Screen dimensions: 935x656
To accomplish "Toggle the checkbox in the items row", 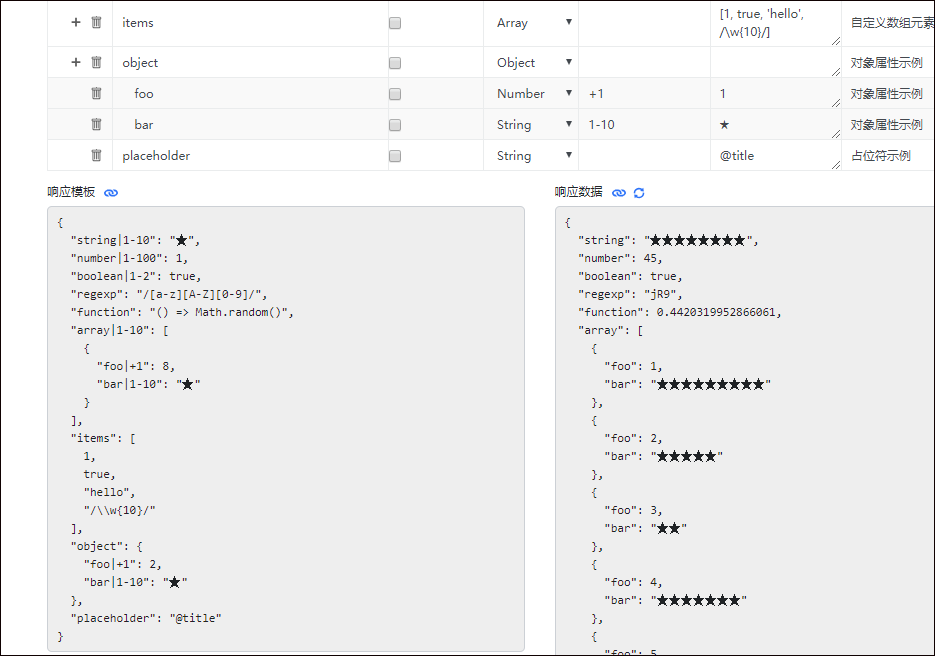I will coord(395,23).
